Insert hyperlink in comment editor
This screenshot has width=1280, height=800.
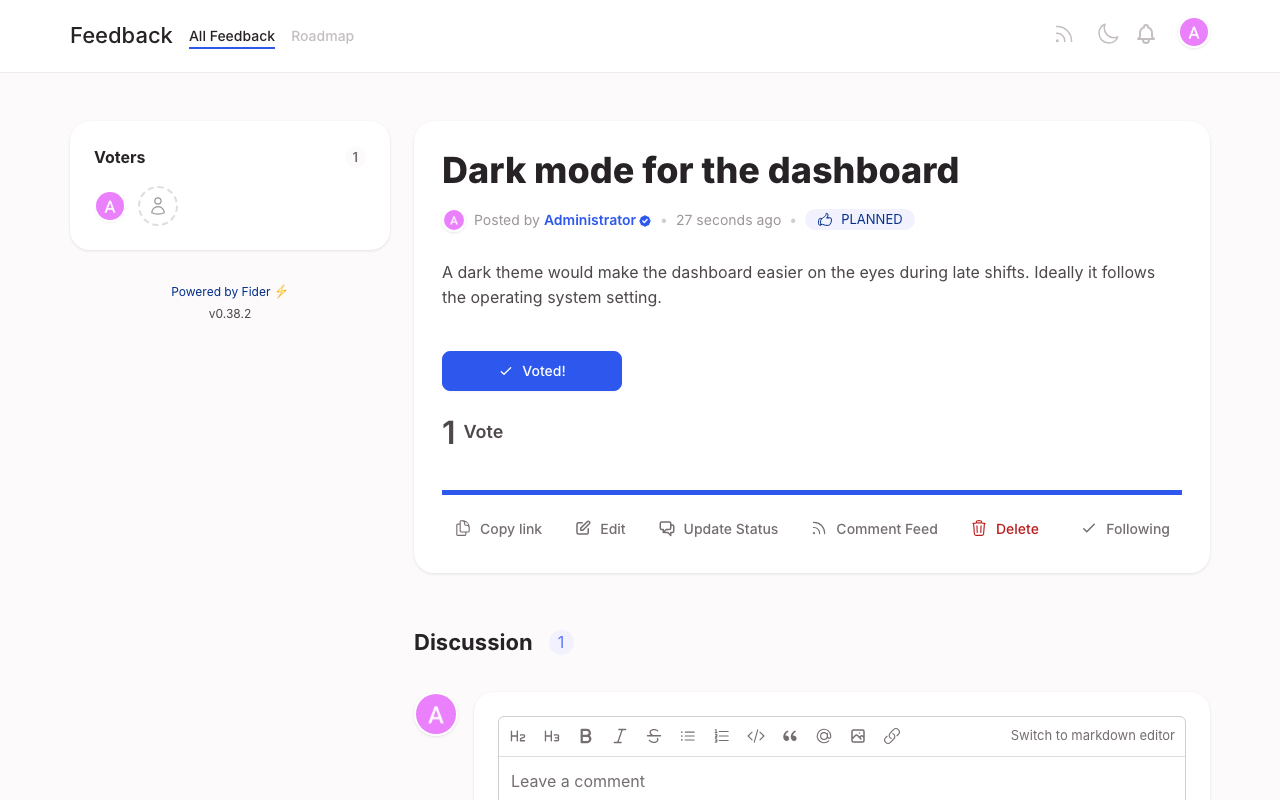pos(892,736)
